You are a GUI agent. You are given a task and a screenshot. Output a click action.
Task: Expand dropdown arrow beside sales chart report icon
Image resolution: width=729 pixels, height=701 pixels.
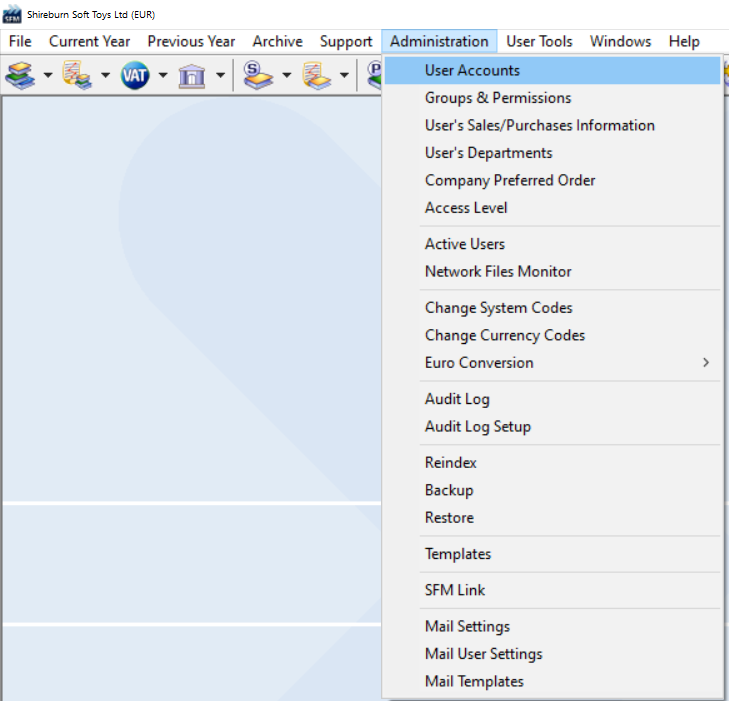[x=344, y=75]
